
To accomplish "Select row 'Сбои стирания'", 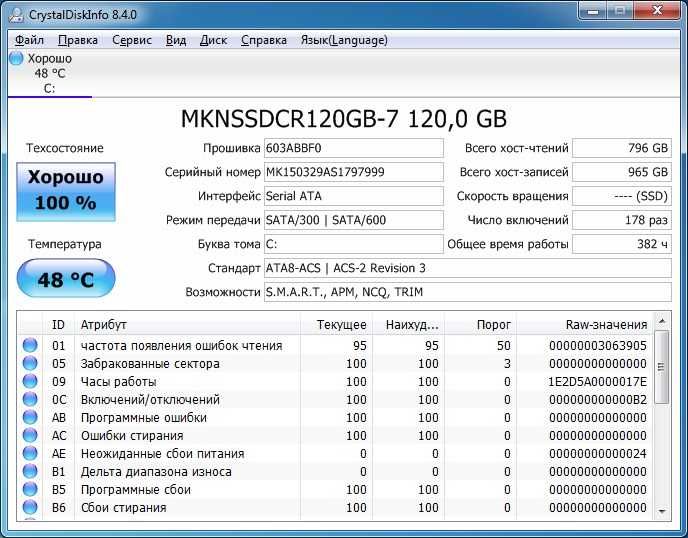I will click(335, 507).
